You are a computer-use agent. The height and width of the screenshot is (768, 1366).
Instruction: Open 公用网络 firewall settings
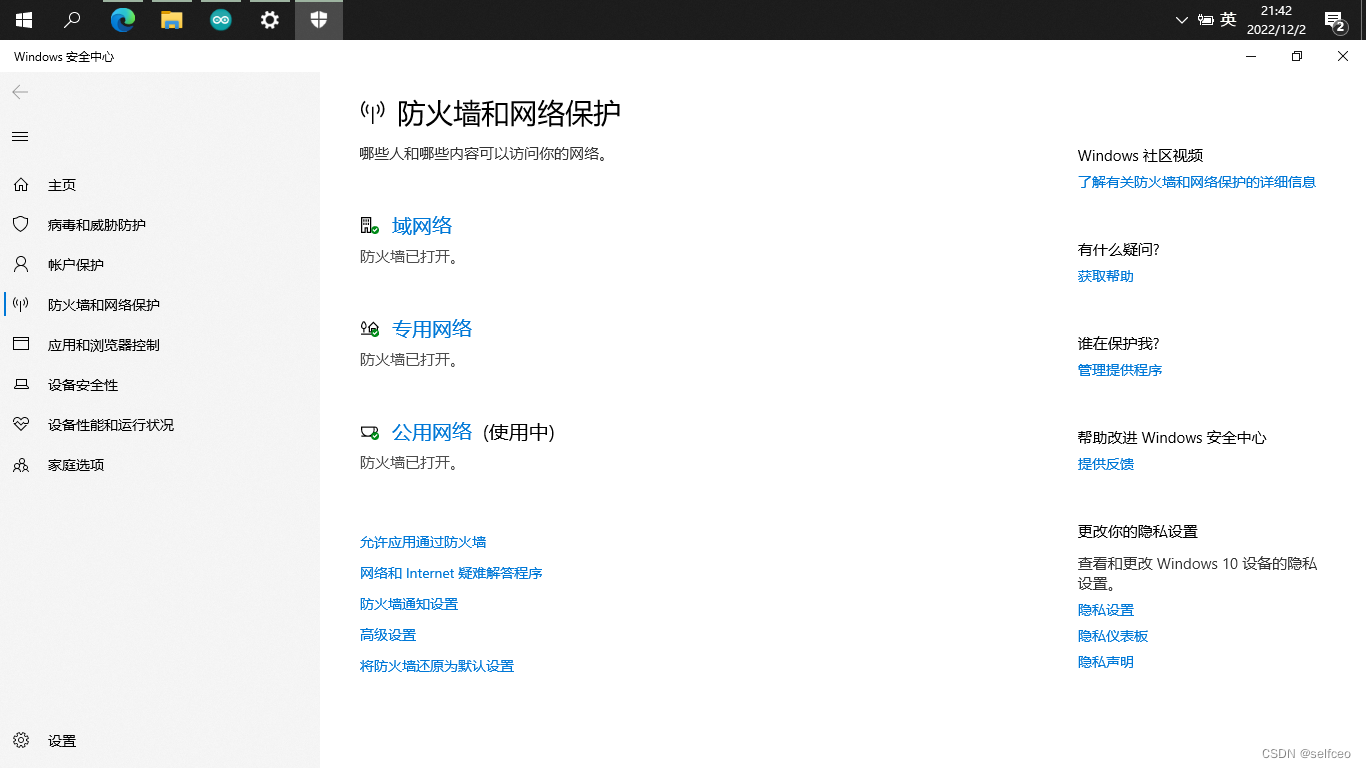[432, 432]
